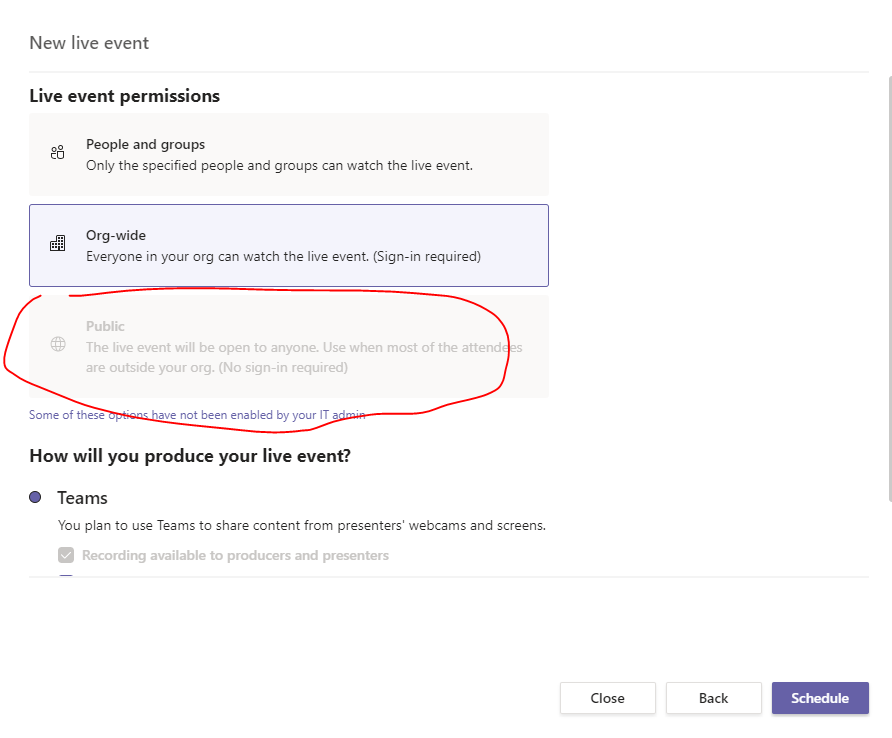Select the disabled Public permission card
The width and height of the screenshot is (892, 738).
pyautogui.click(x=288, y=346)
